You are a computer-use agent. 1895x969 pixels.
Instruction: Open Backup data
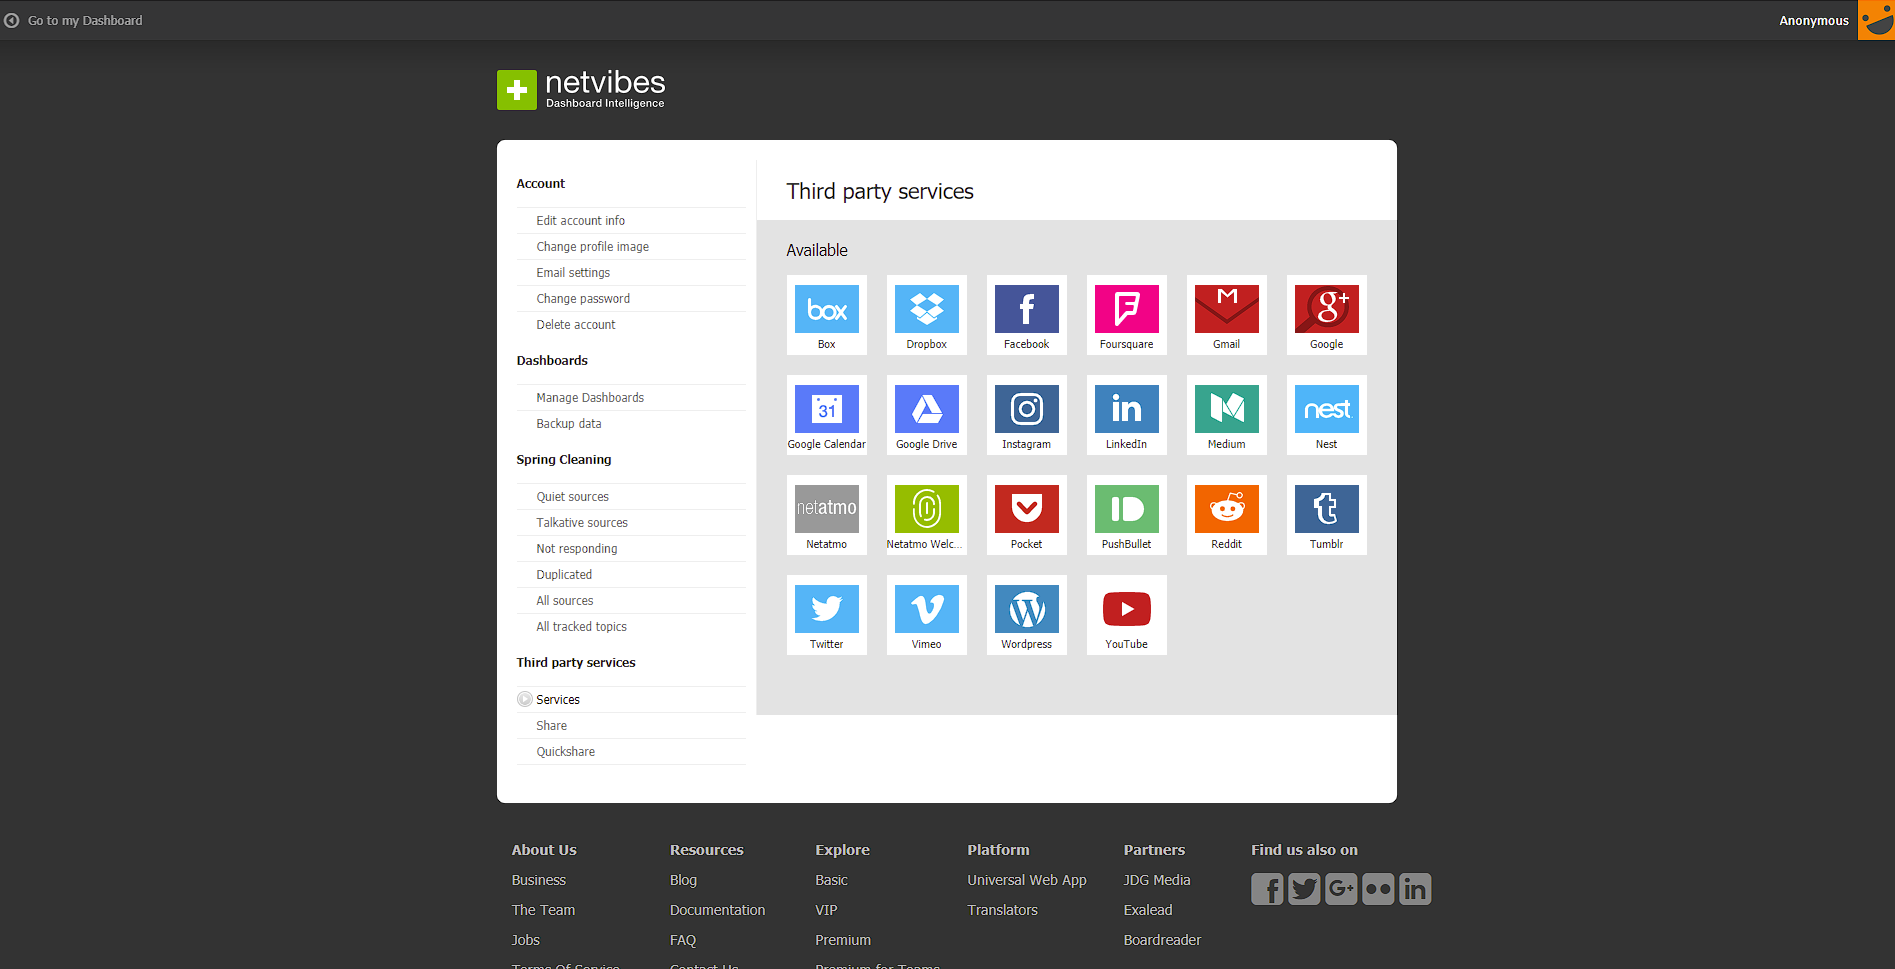click(x=569, y=424)
